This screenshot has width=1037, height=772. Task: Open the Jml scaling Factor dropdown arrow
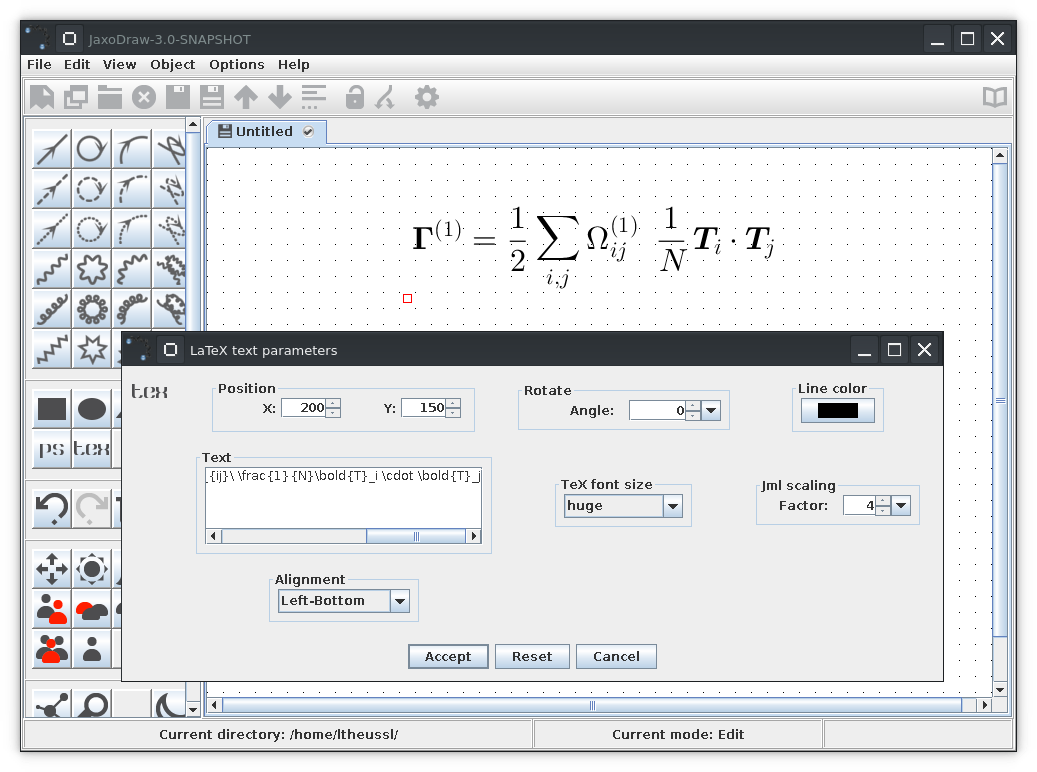click(901, 506)
